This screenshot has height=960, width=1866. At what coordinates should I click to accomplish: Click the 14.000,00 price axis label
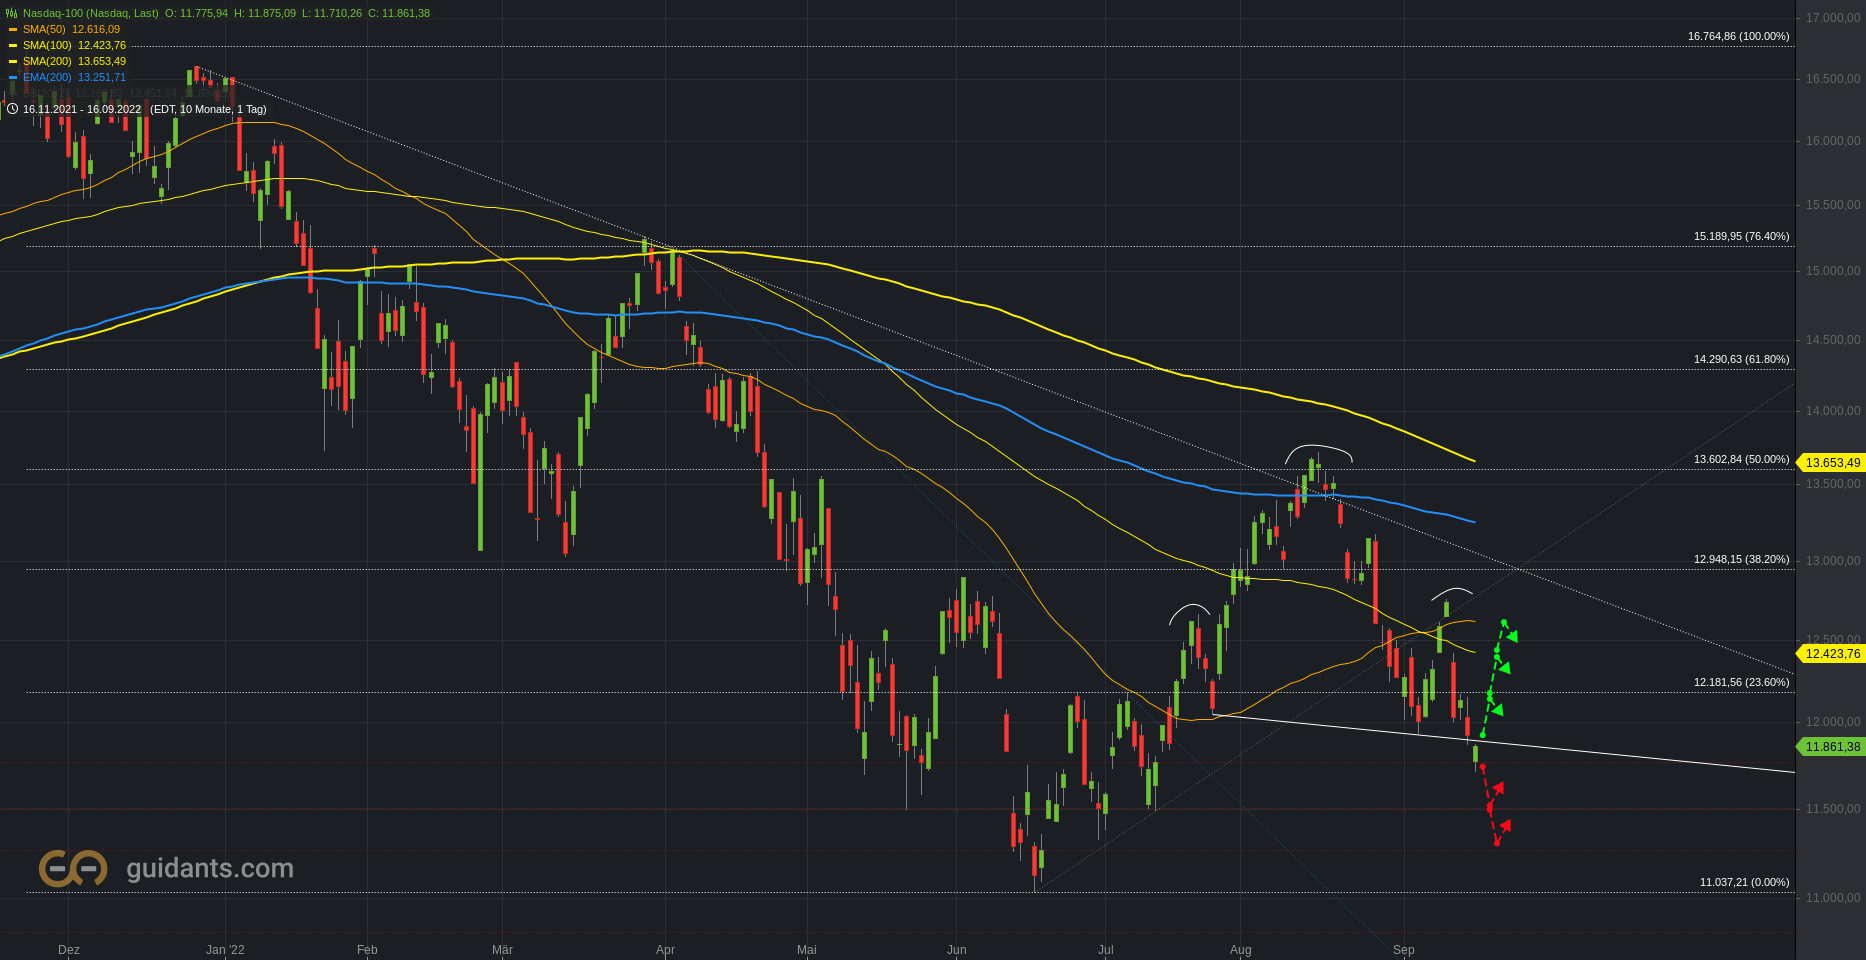[1833, 411]
